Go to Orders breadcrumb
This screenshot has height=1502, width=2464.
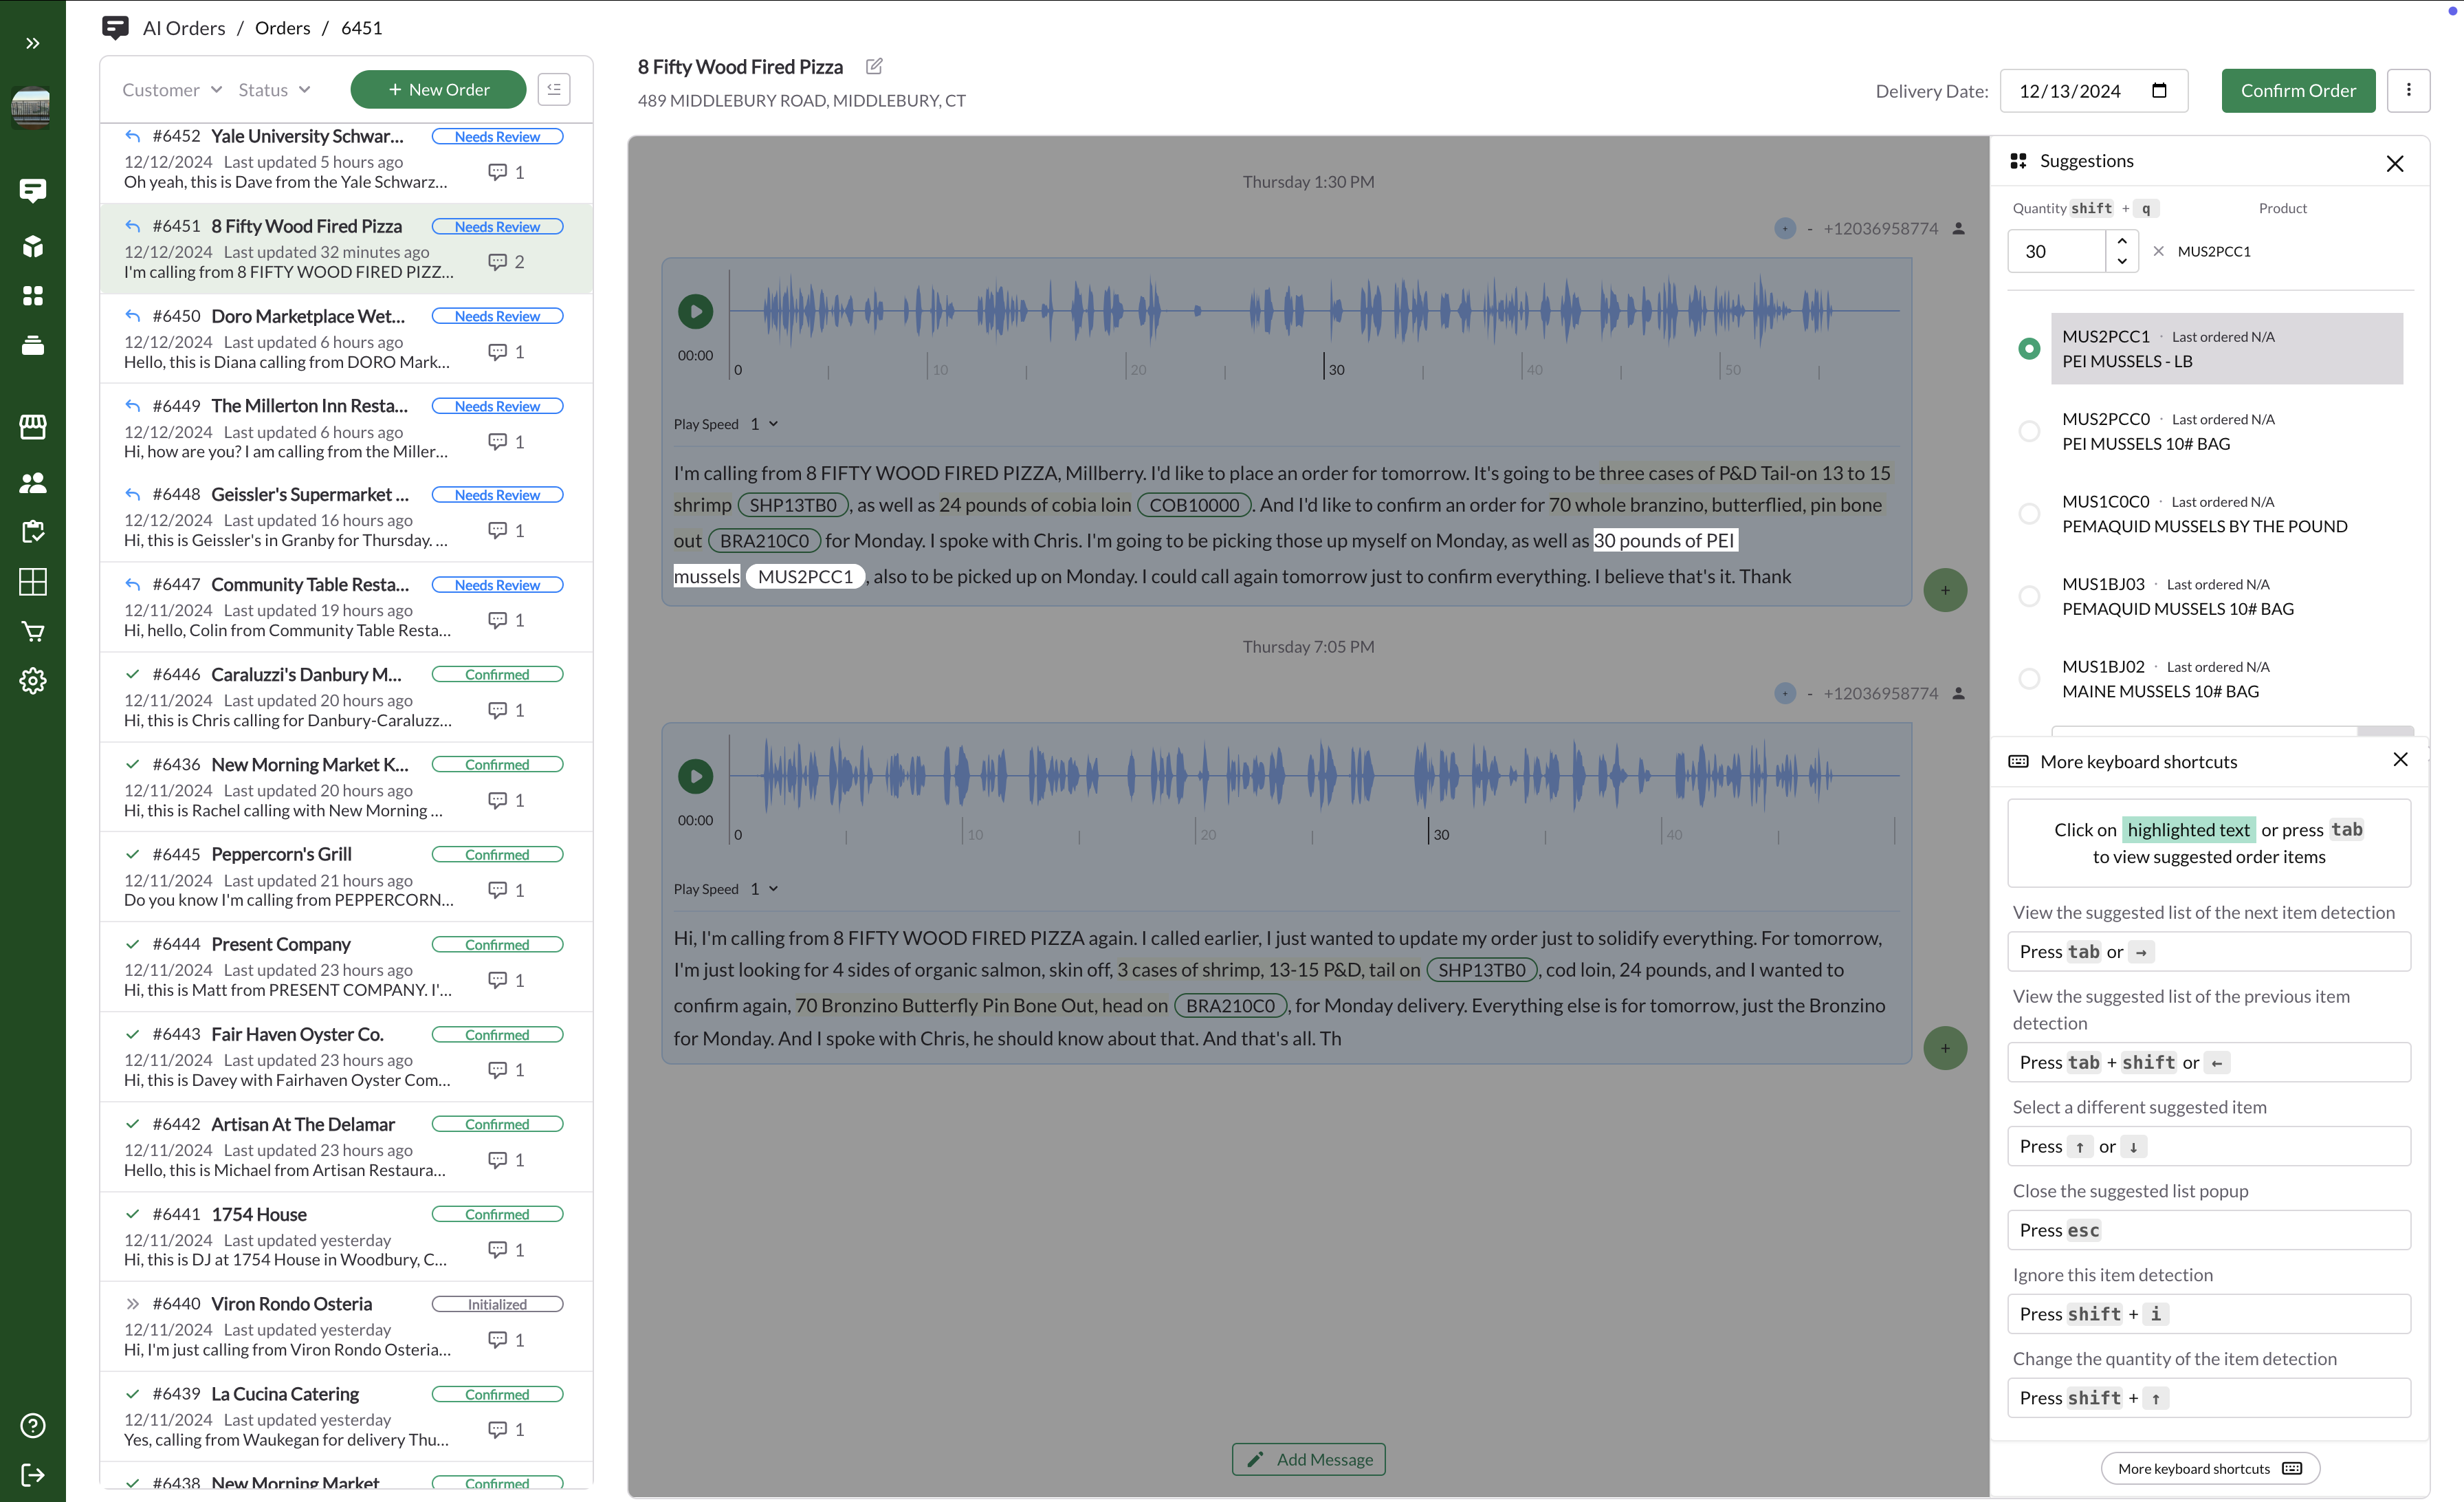[x=282, y=28]
